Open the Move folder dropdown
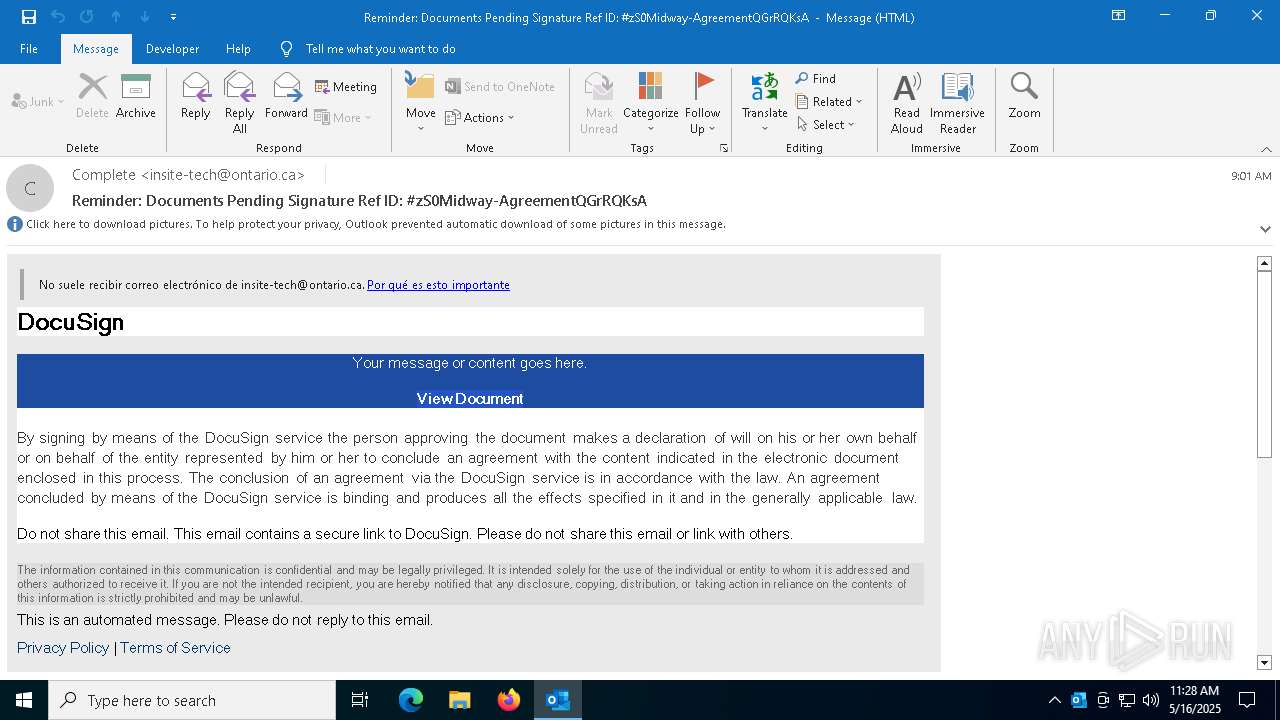Image resolution: width=1280 pixels, height=720 pixels. point(421,103)
